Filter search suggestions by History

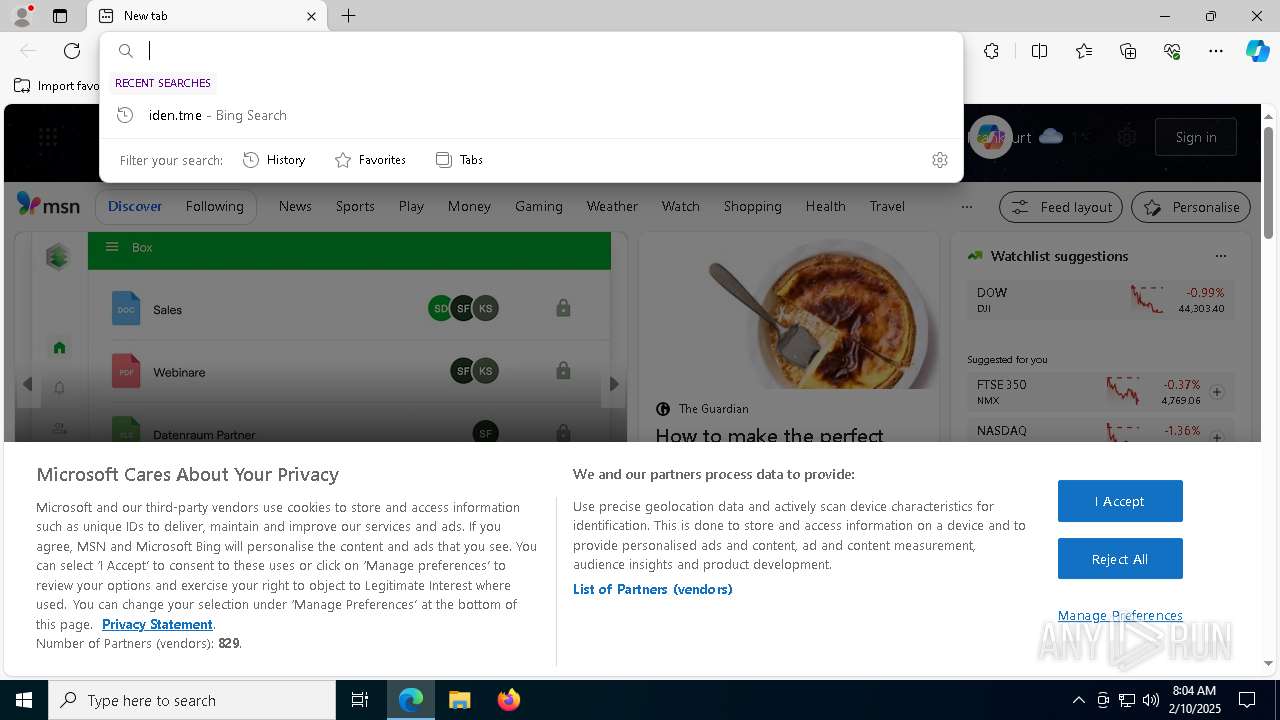(274, 160)
